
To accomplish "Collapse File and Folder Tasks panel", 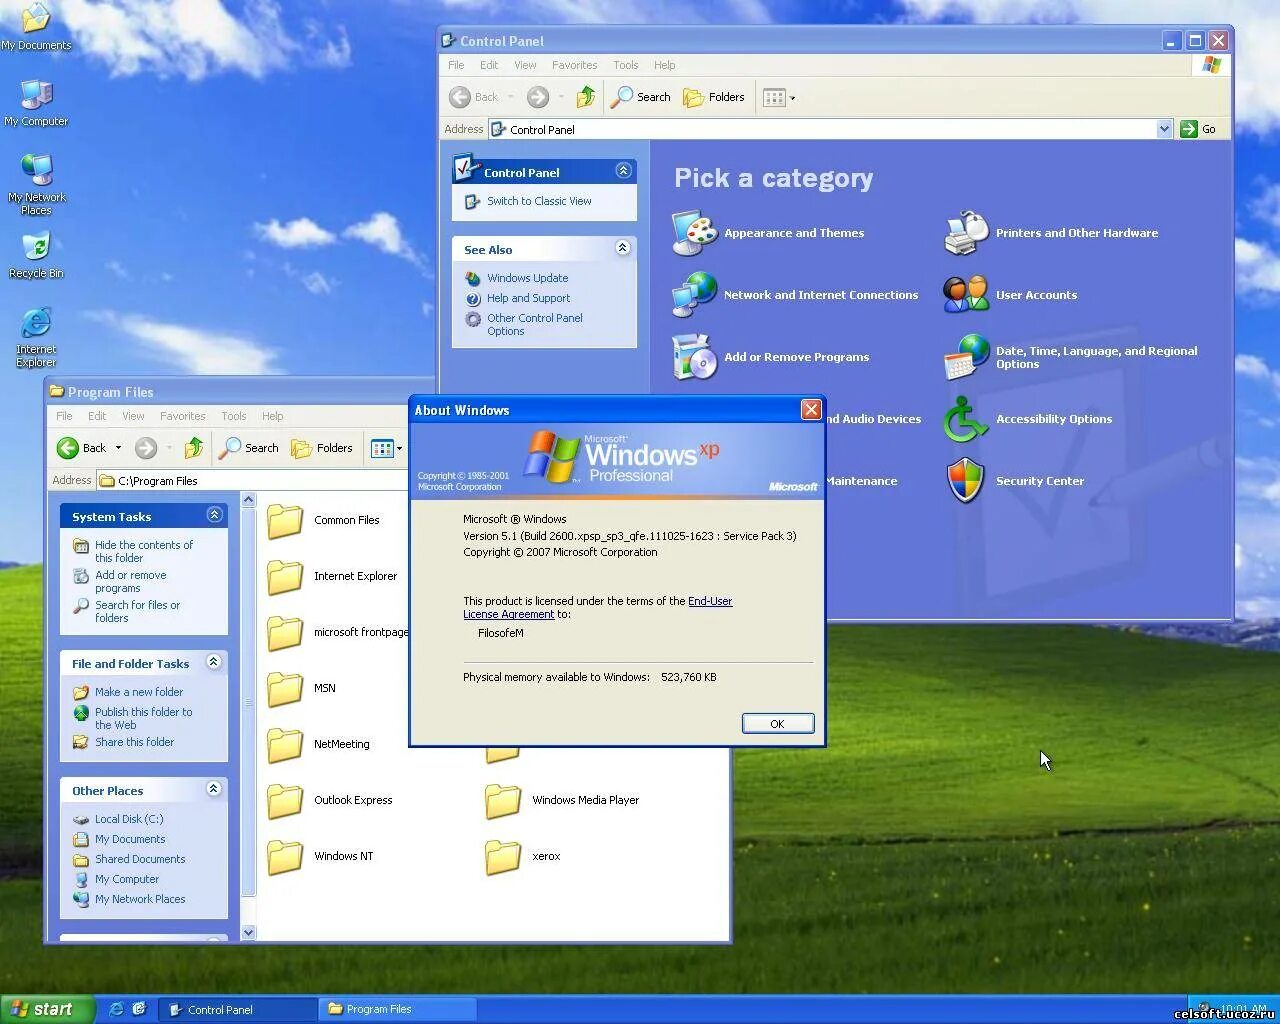I will tap(213, 662).
